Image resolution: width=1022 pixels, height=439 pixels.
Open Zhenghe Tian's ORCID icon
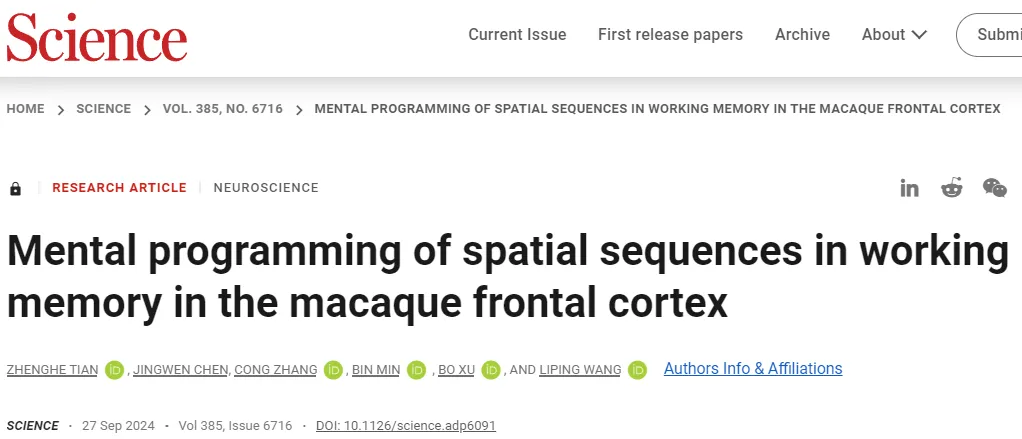(x=114, y=370)
